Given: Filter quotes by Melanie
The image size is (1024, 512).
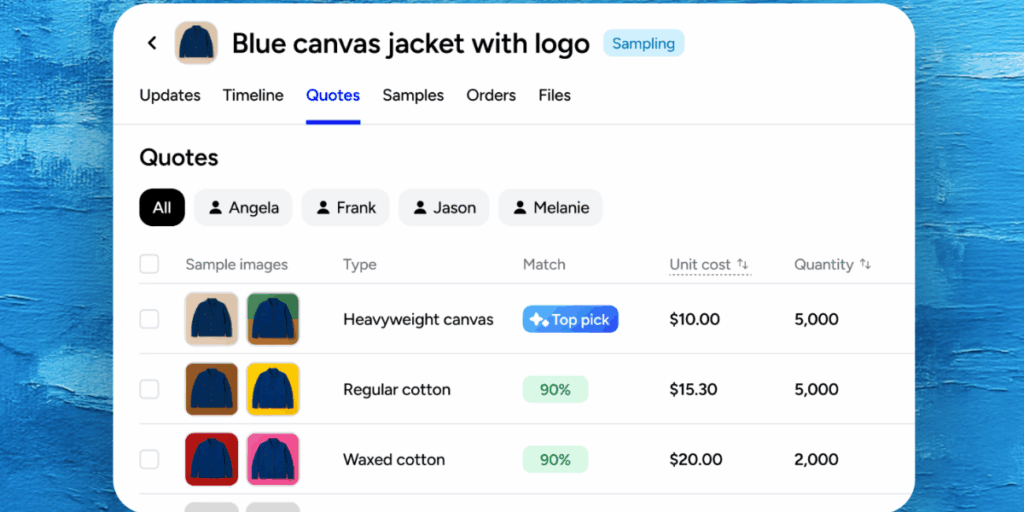Looking at the screenshot, I should 550,208.
